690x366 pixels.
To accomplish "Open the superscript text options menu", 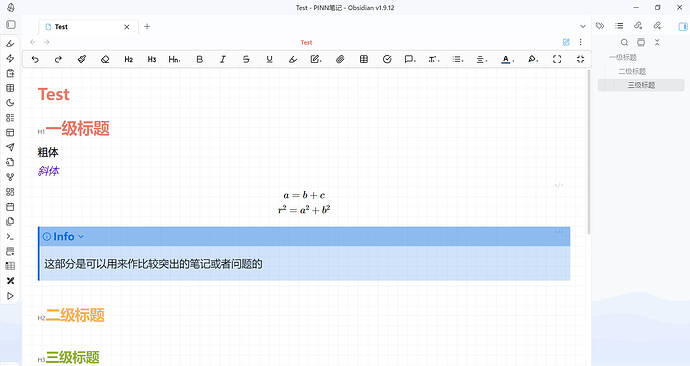I will [434, 59].
